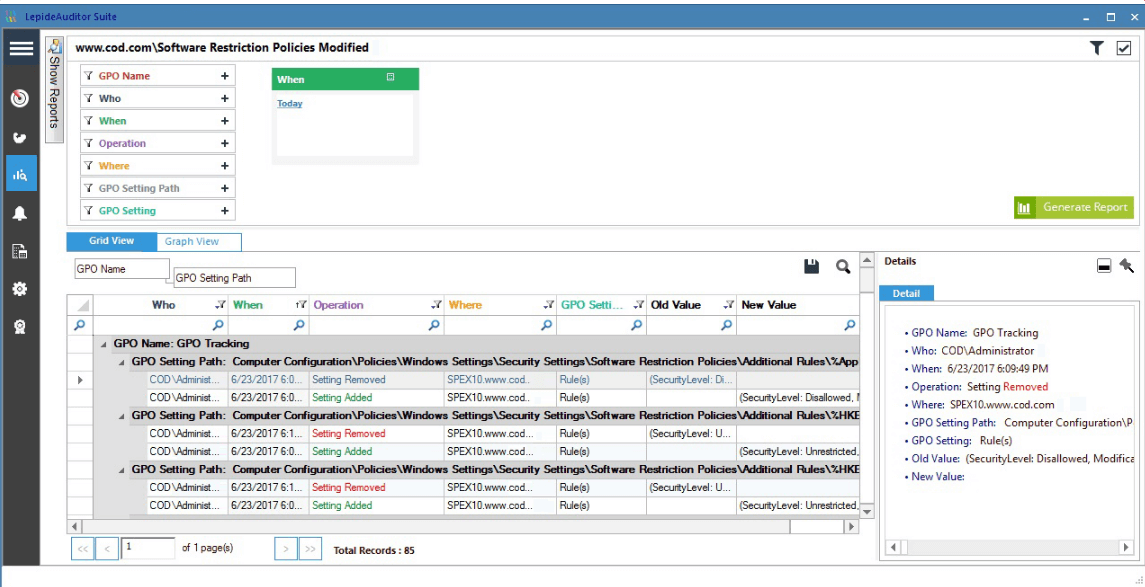Expand the Who filter with plus
The height and width of the screenshot is (587, 1145).
tap(225, 99)
